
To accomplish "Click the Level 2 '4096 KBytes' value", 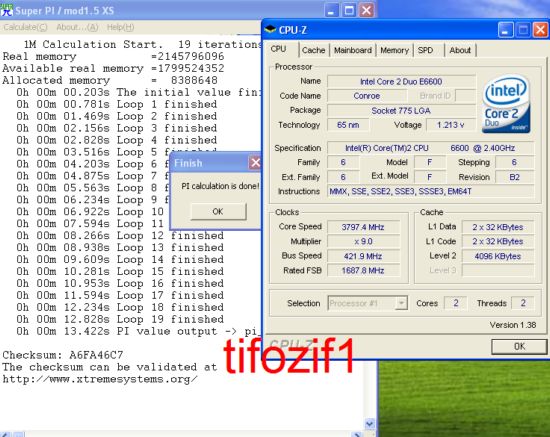I will [498, 256].
